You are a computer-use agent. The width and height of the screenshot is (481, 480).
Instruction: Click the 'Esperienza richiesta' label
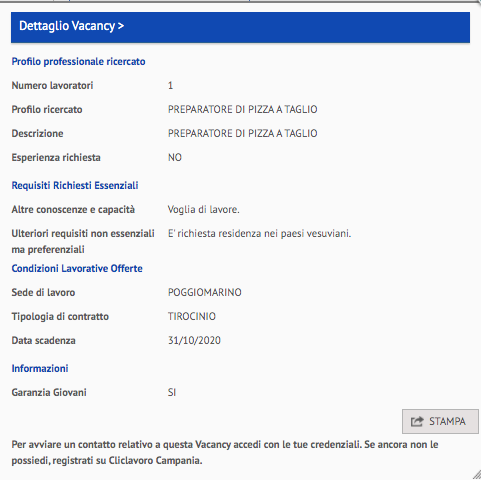pyautogui.click(x=56, y=158)
